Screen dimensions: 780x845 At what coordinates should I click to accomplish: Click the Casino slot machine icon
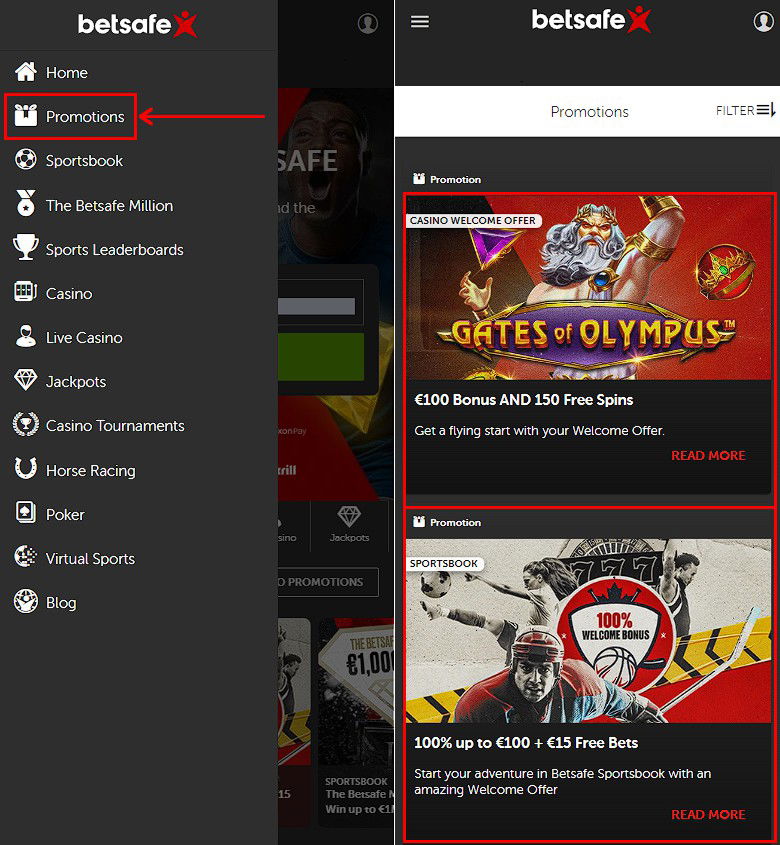pyautogui.click(x=25, y=293)
